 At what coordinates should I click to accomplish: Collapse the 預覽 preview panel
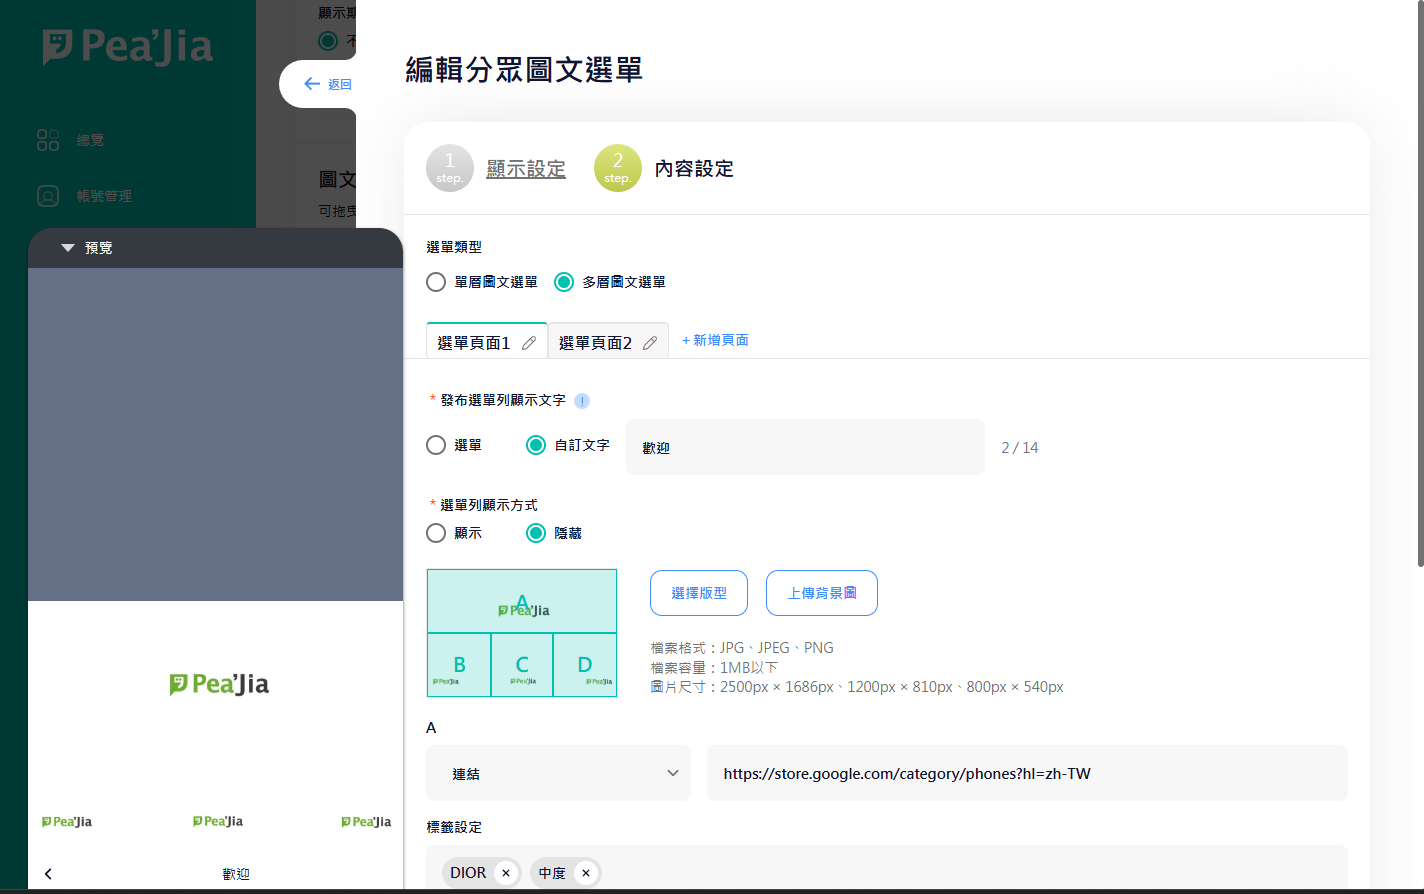pos(68,248)
